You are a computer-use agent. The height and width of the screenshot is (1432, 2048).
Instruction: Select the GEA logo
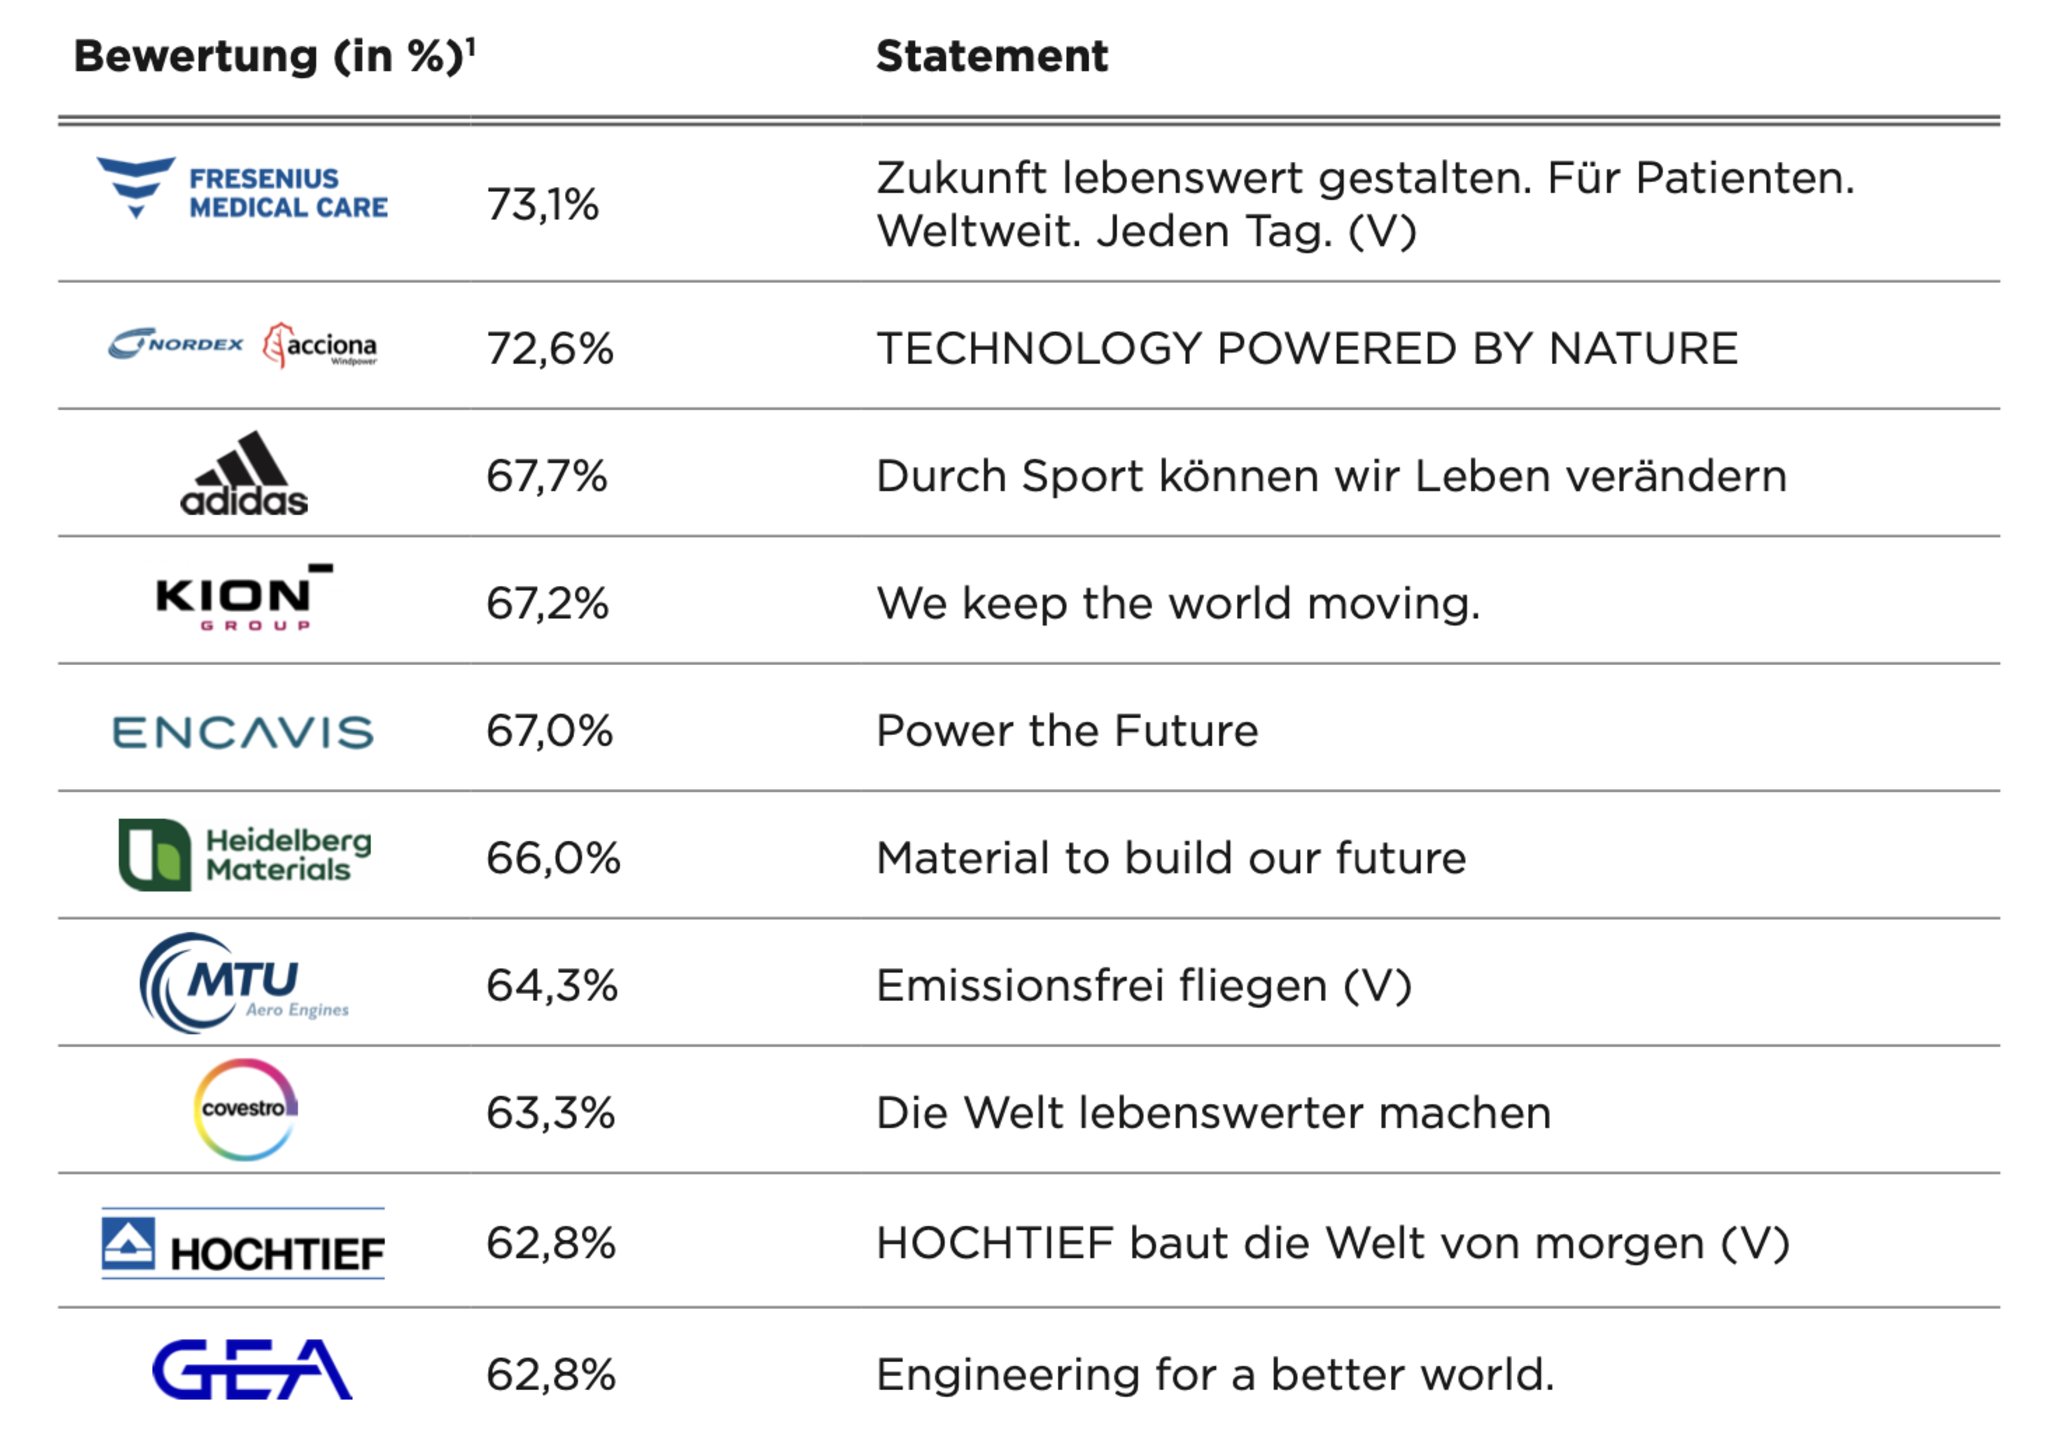(252, 1370)
